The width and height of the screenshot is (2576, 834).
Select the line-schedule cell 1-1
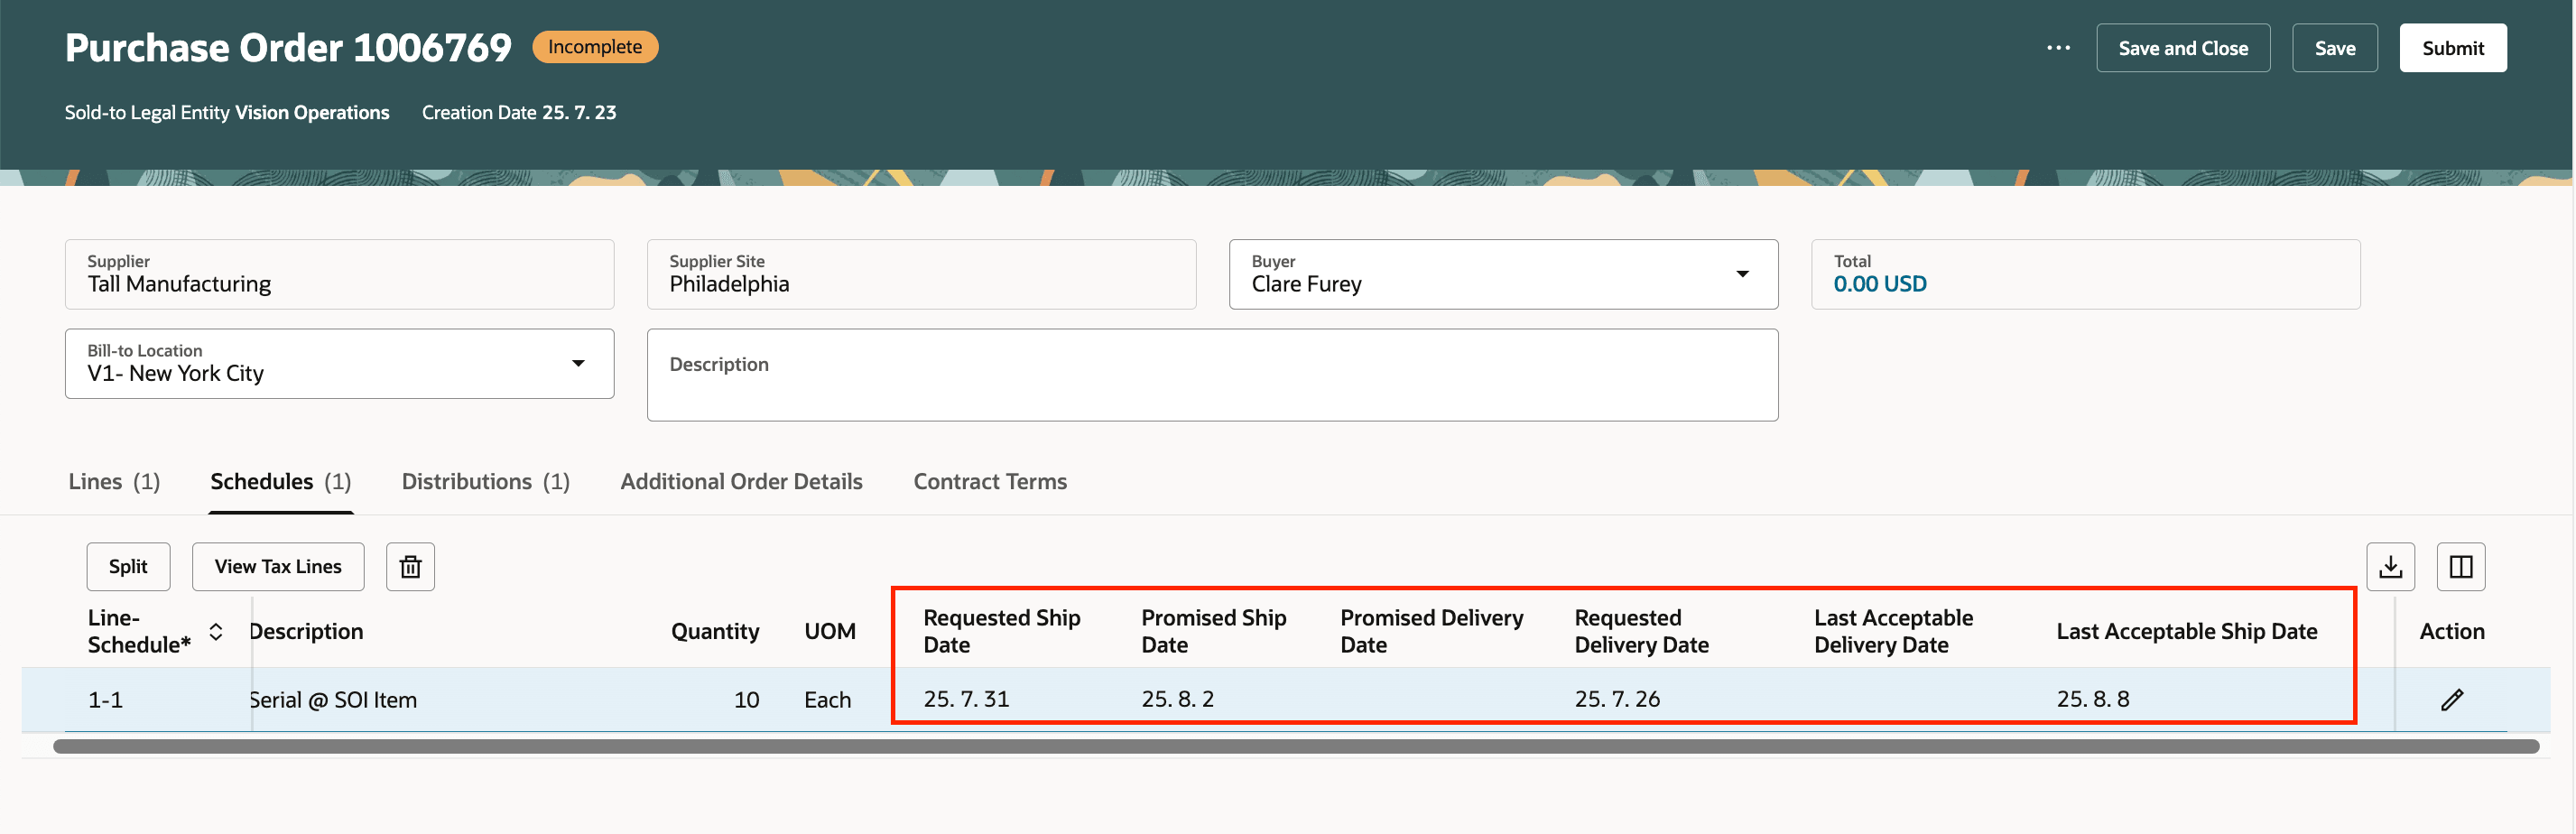coord(105,700)
